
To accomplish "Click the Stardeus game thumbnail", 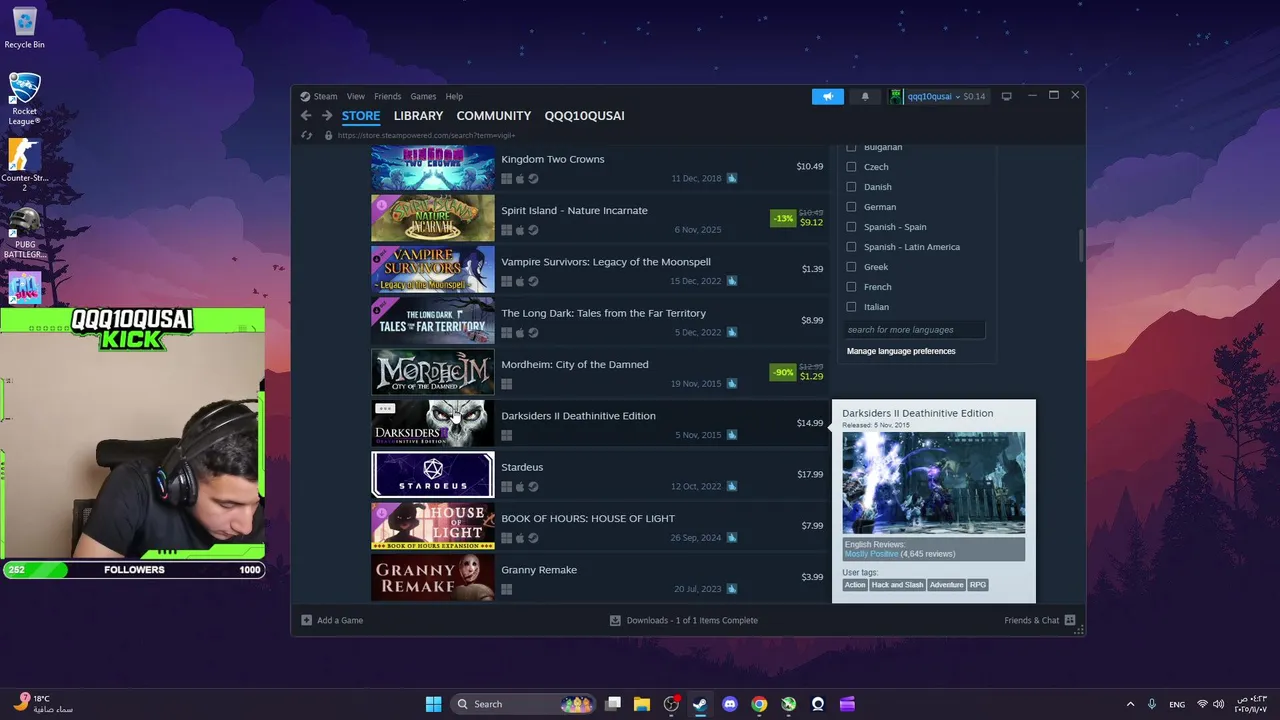I will pos(433,475).
